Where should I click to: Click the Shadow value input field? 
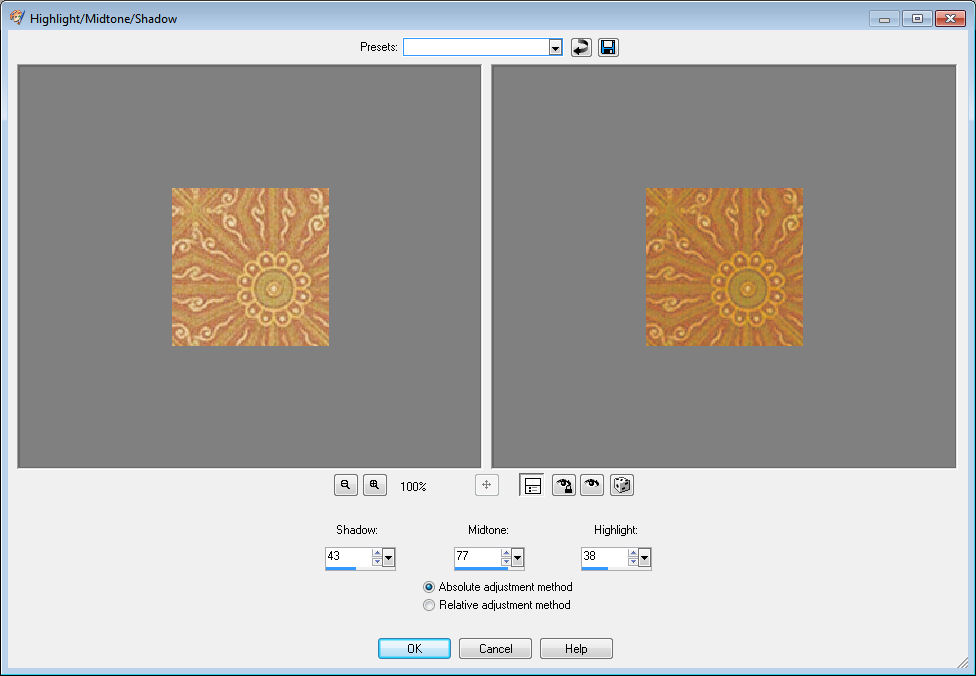(348, 556)
